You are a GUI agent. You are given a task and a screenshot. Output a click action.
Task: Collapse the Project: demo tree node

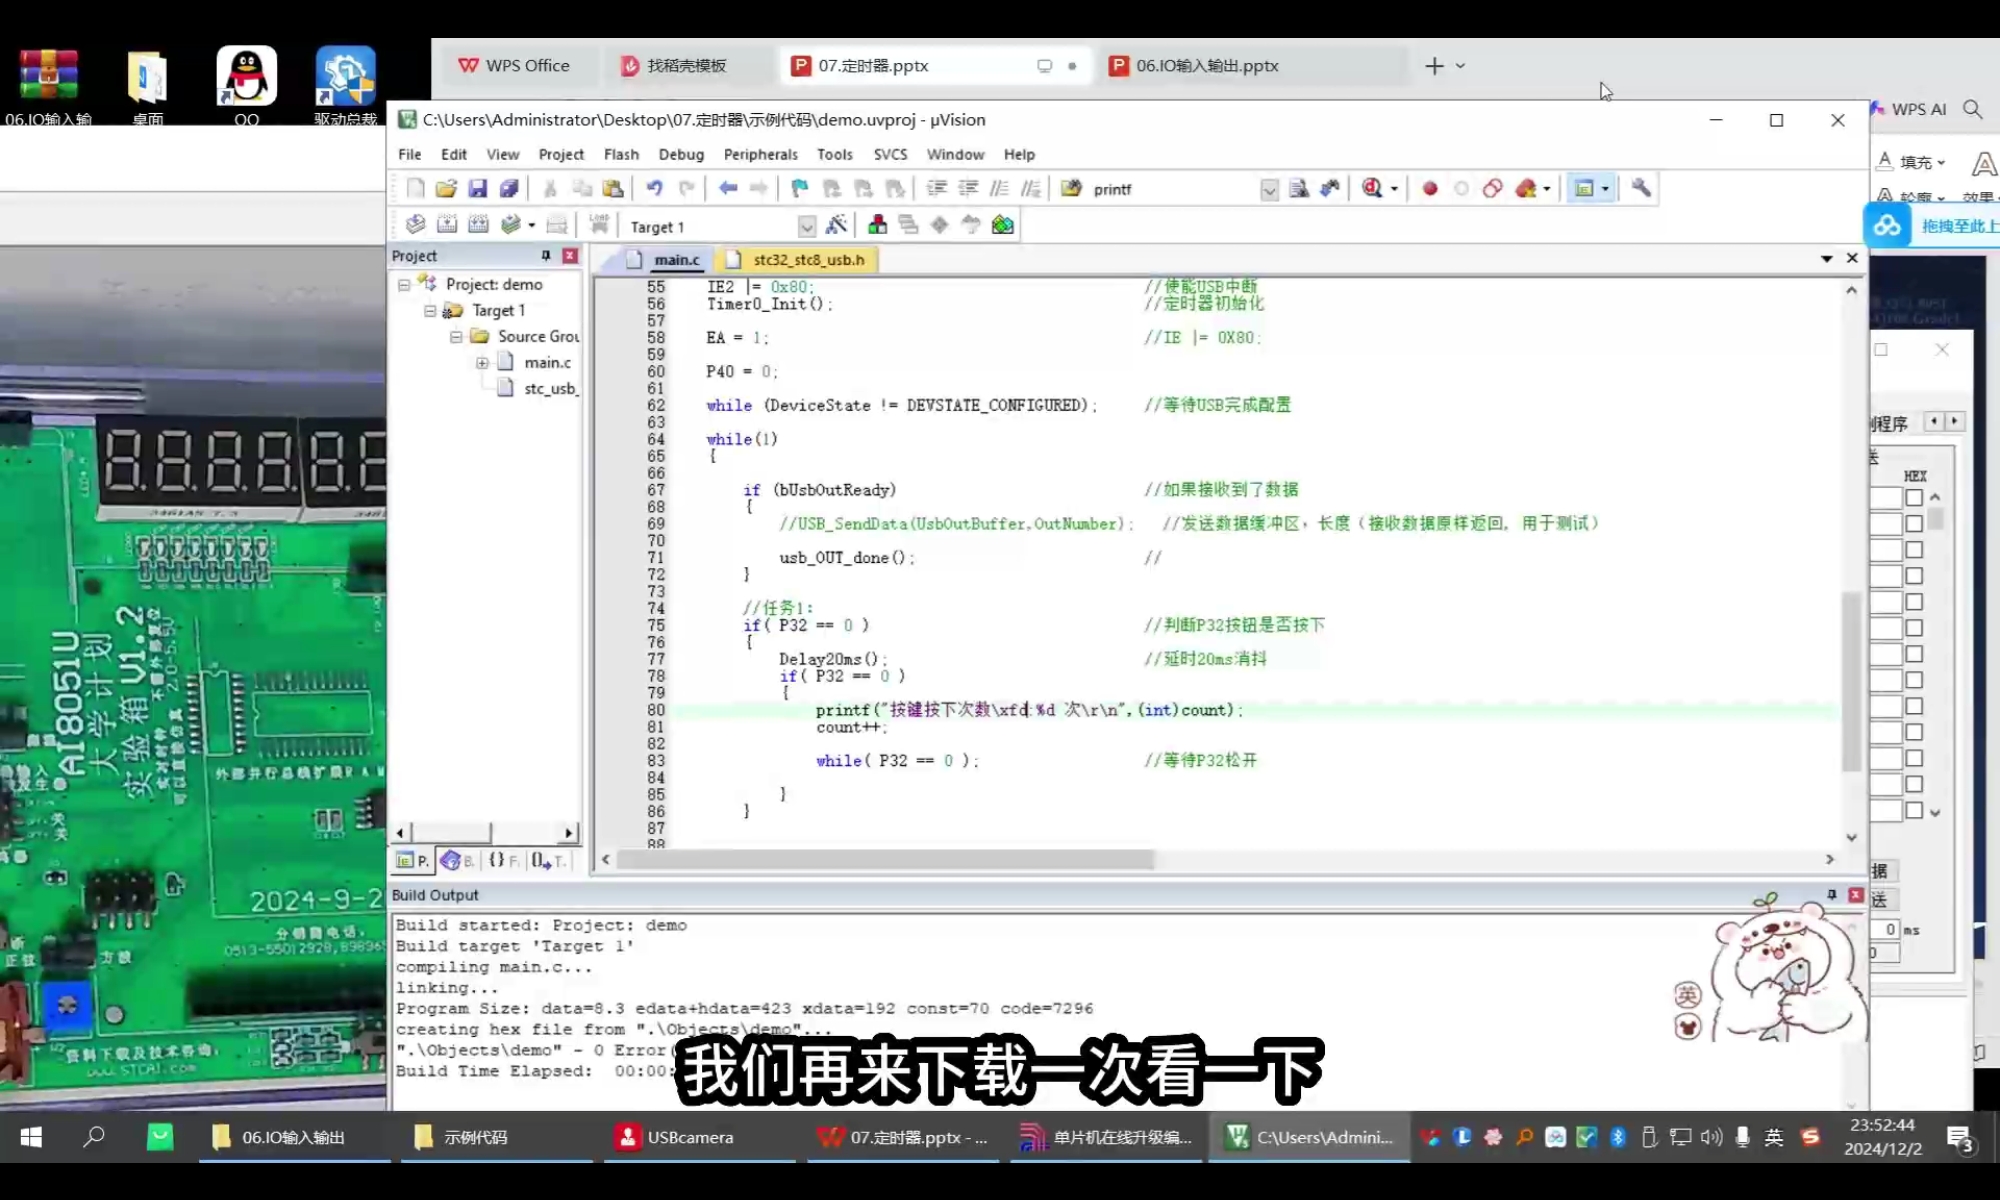404,285
